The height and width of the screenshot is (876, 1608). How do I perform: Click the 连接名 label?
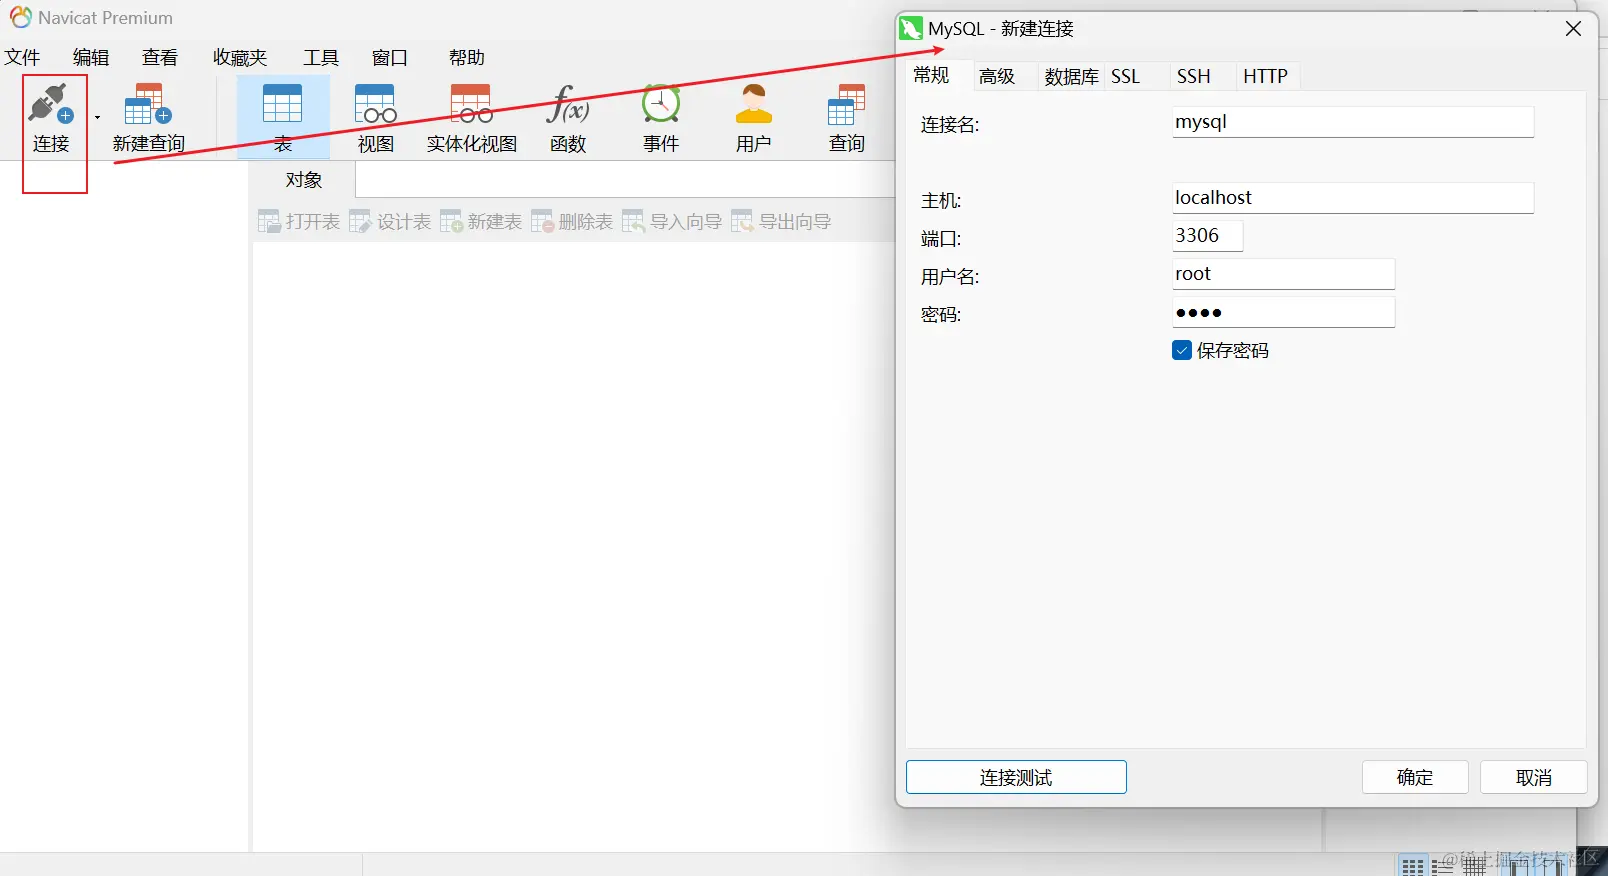click(950, 125)
